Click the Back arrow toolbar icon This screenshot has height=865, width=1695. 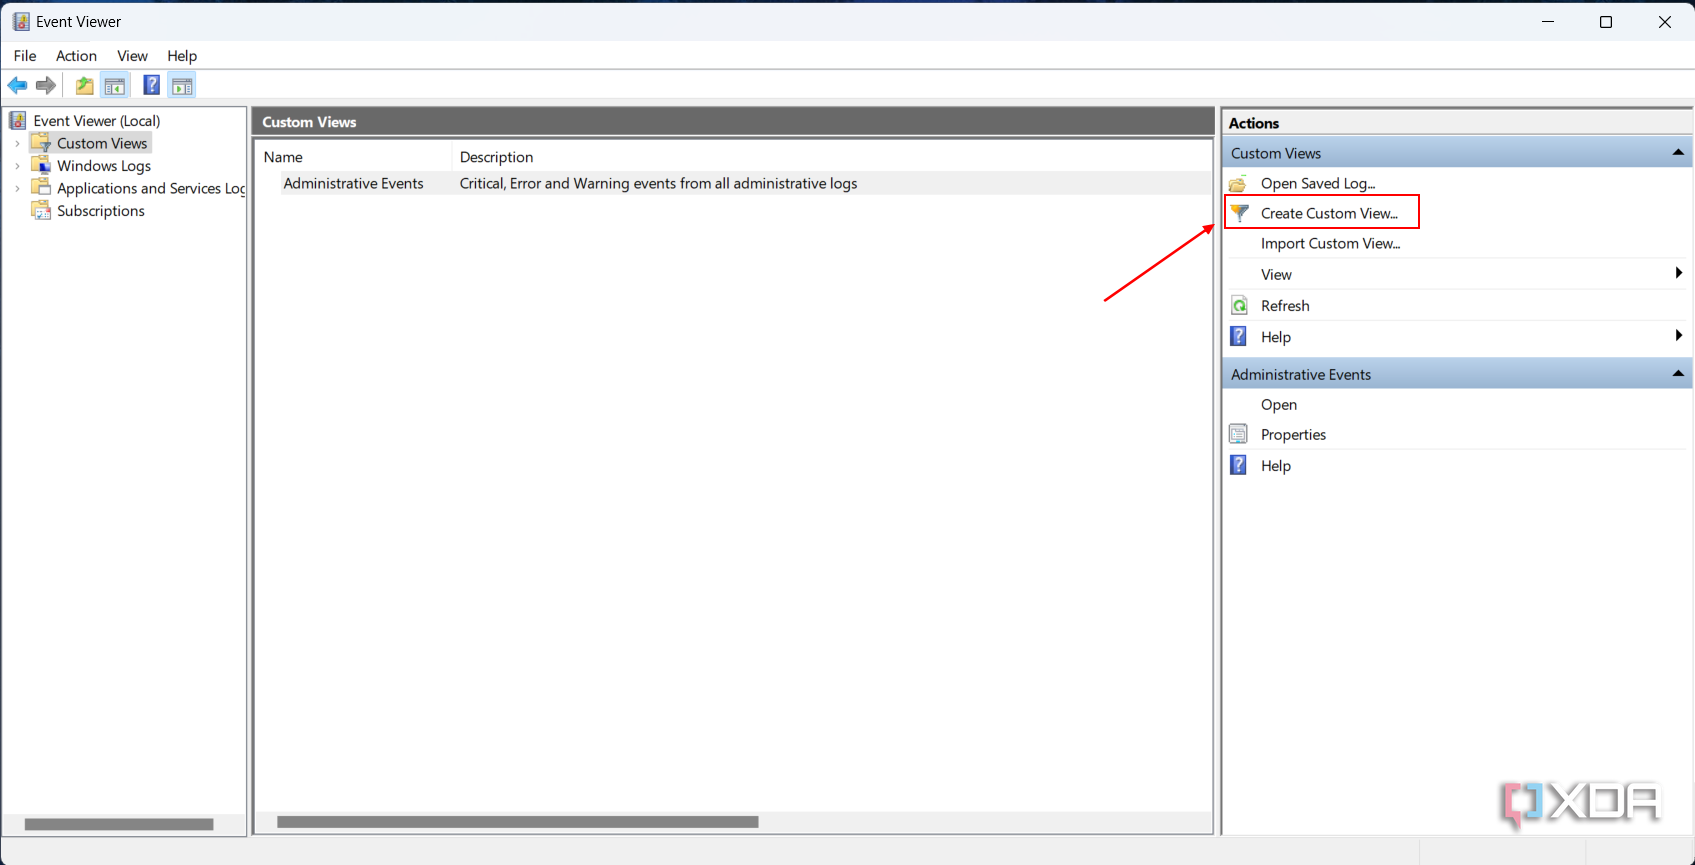click(x=17, y=85)
